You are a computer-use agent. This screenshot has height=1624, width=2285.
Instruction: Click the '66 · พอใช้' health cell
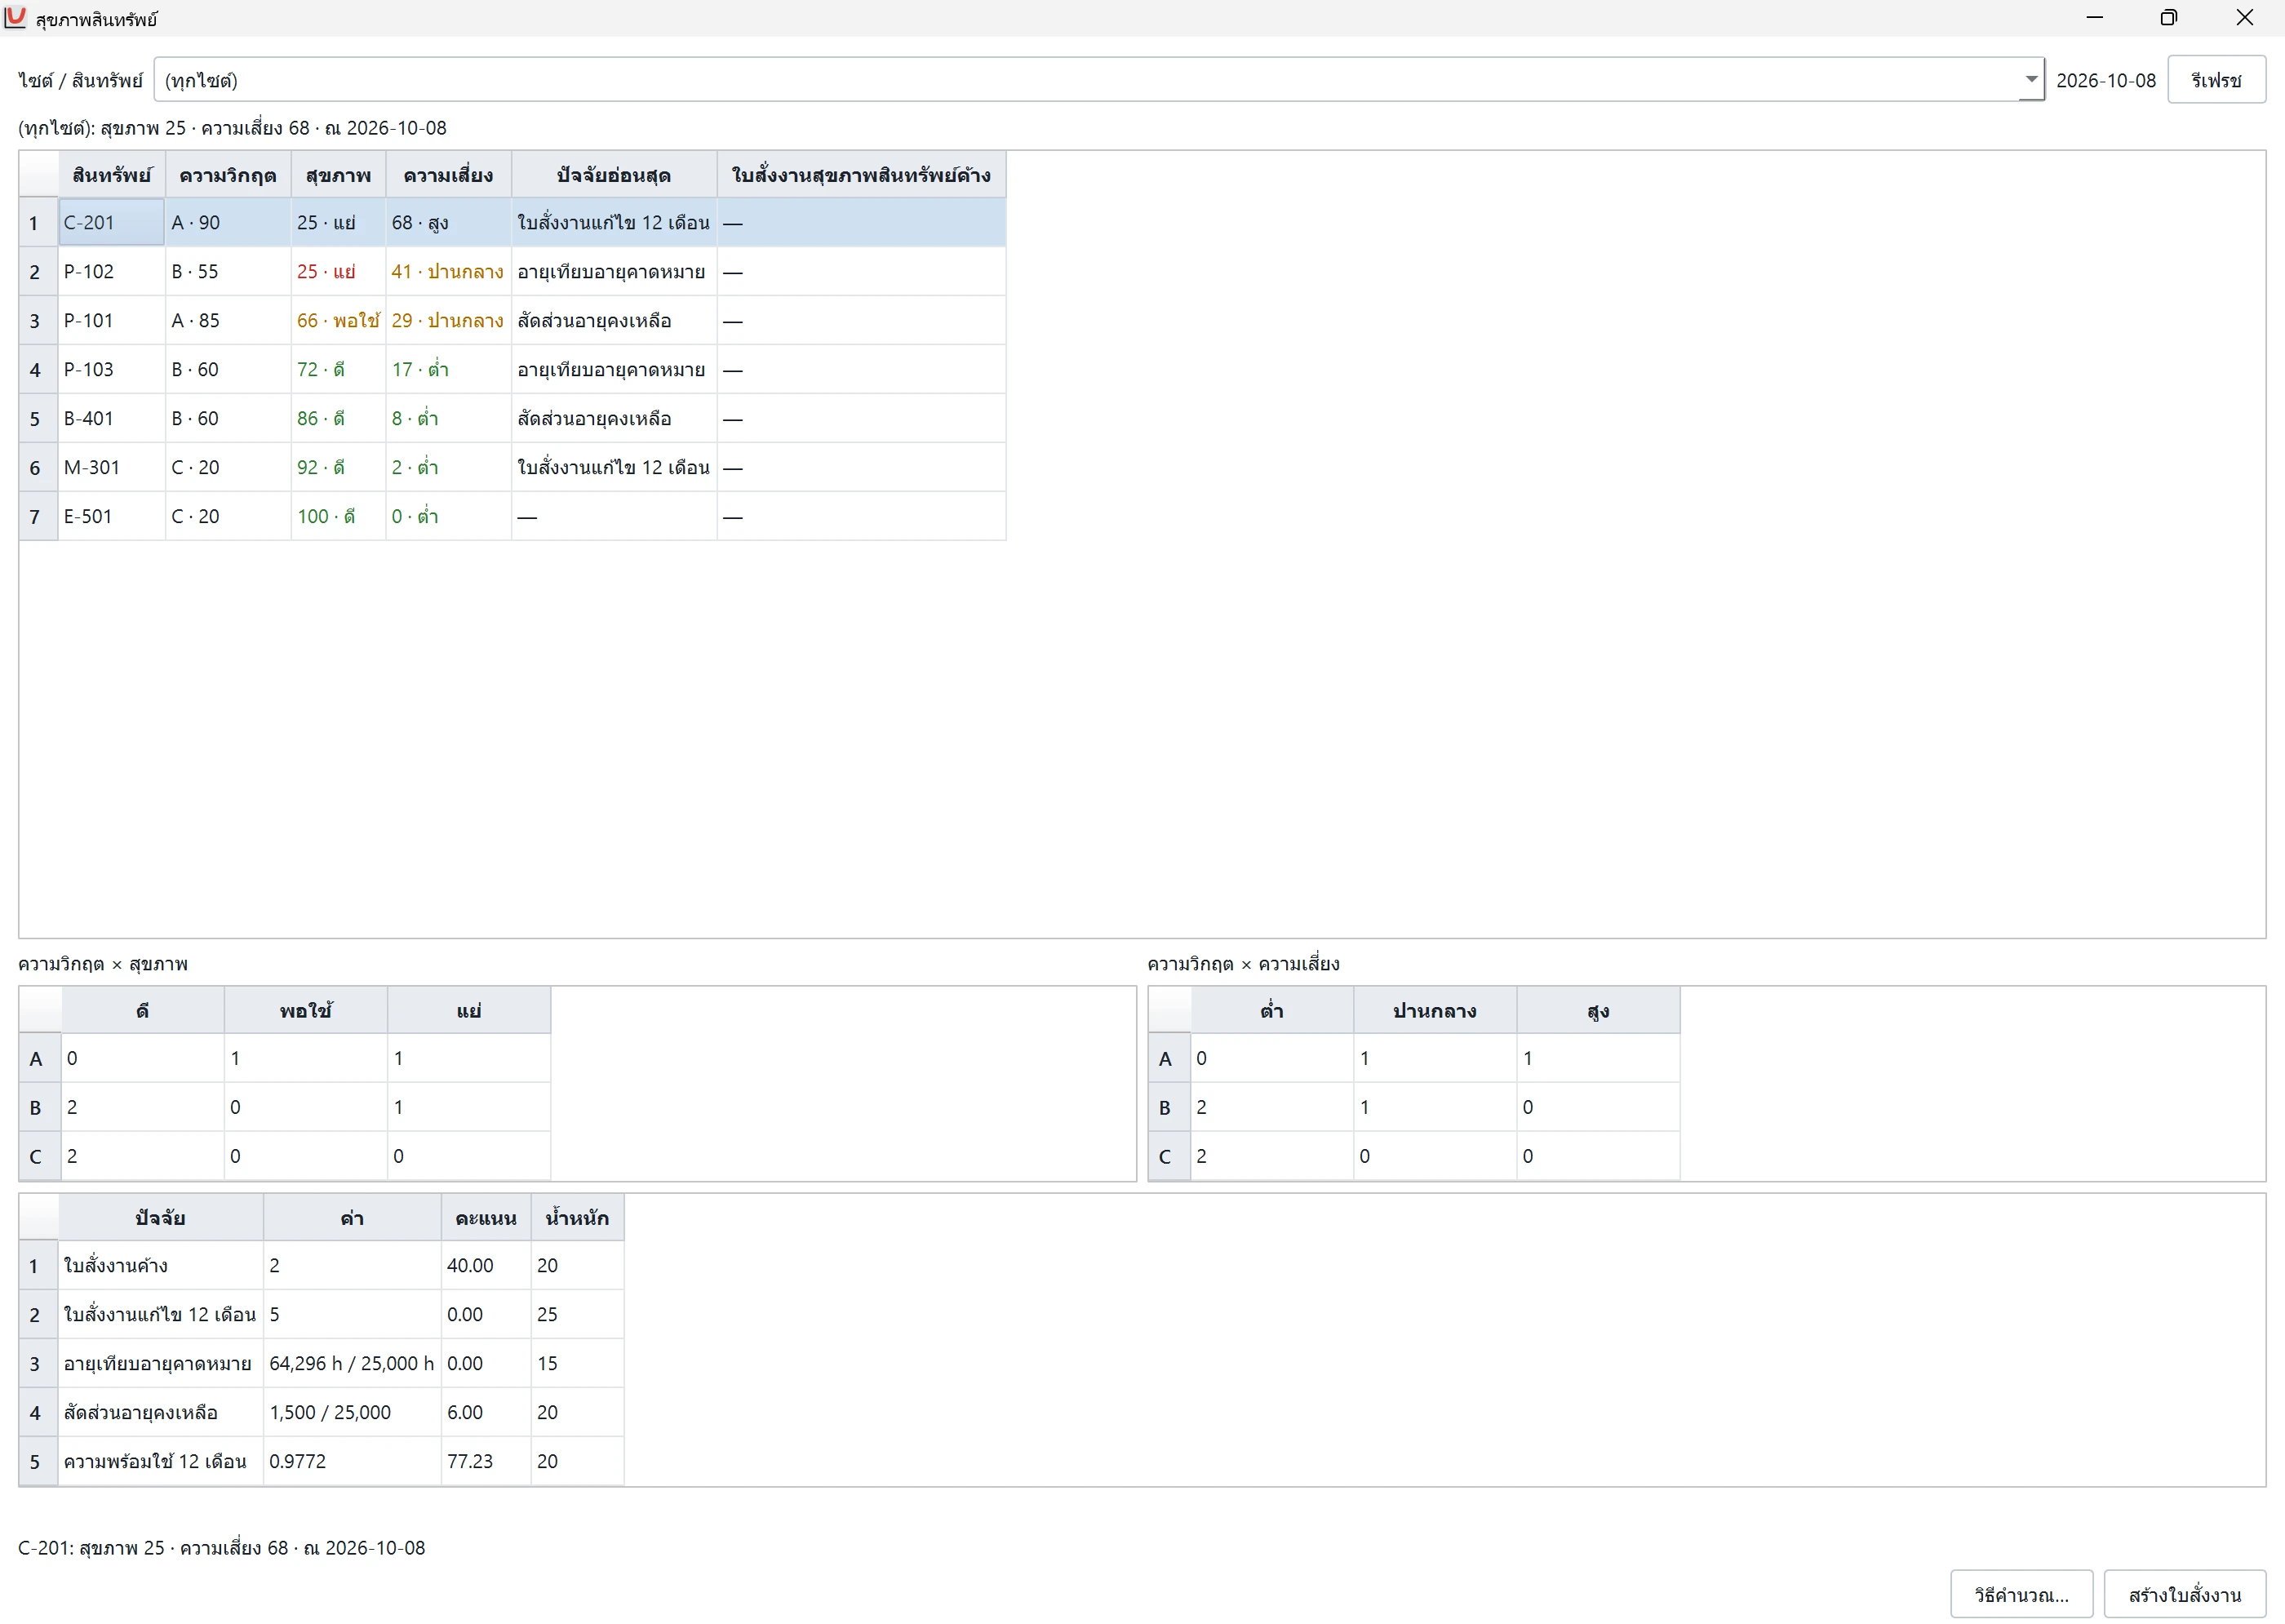tap(338, 320)
